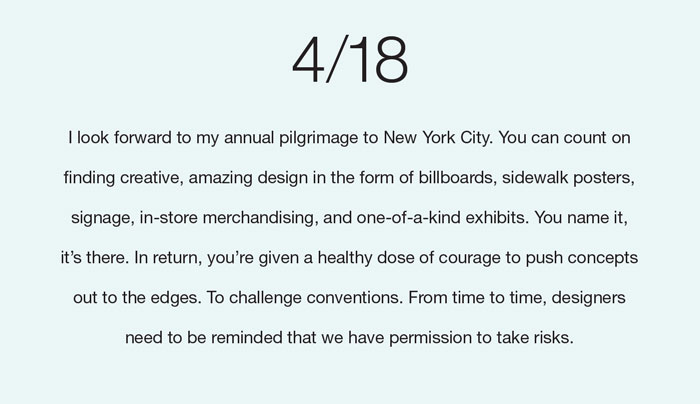Click the large 4/18 date heading
This screenshot has width=700, height=404.
click(x=350, y=59)
